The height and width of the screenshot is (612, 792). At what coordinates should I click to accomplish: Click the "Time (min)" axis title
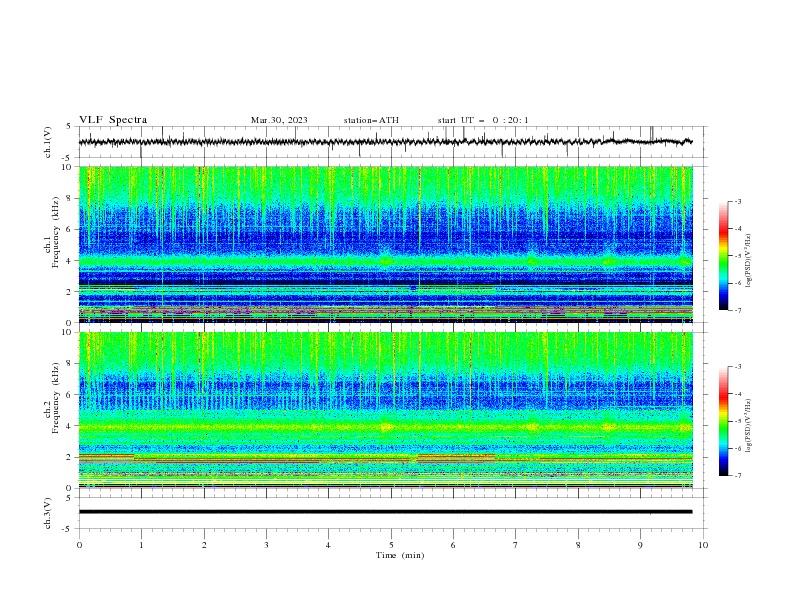tap(400, 555)
